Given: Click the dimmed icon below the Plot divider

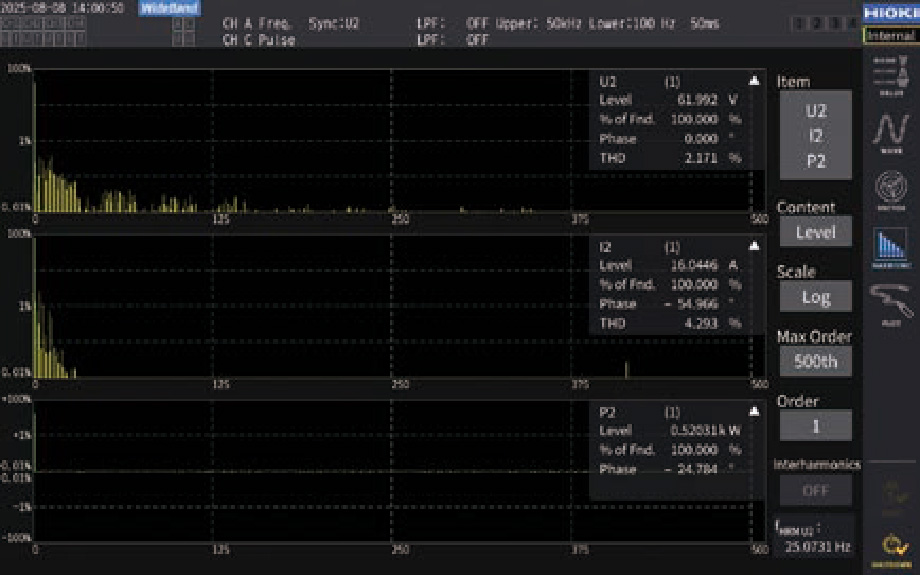Looking at the screenshot, I should point(887,495).
